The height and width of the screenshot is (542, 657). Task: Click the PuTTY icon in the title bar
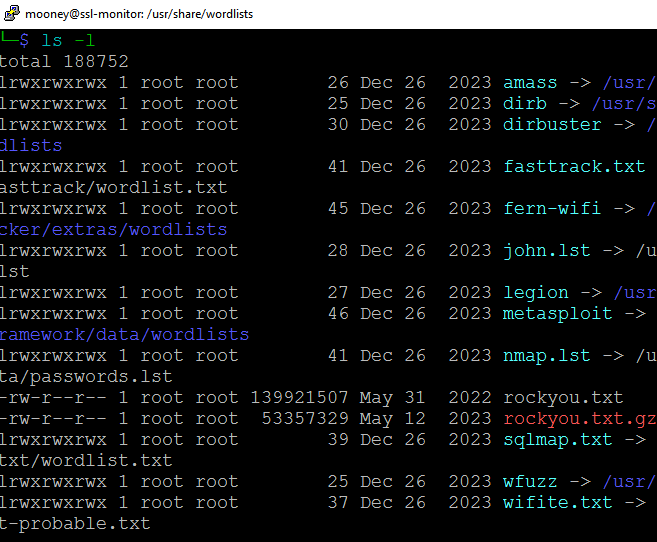pyautogui.click(x=12, y=13)
